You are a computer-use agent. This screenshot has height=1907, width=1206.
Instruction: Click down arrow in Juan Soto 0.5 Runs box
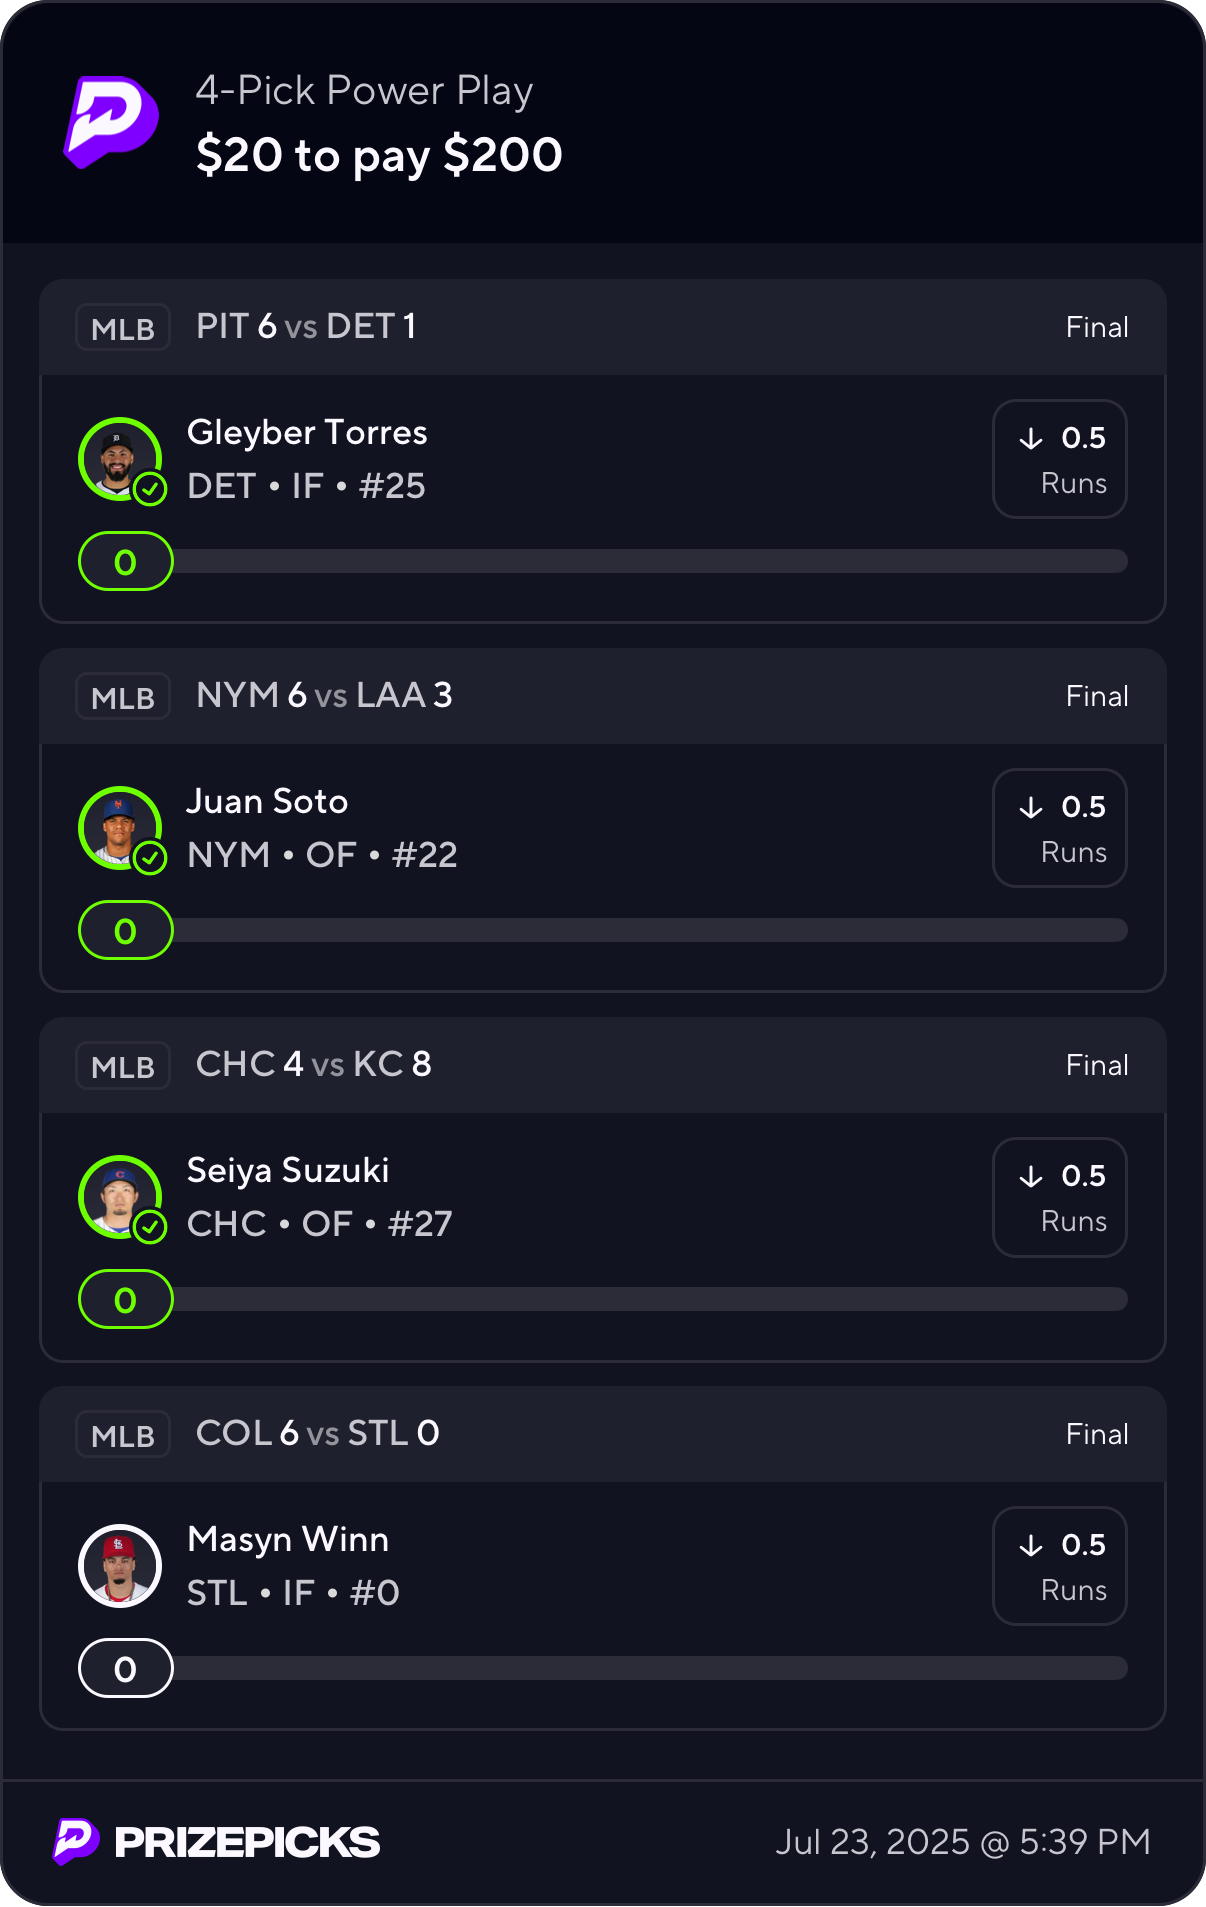pos(1031,808)
